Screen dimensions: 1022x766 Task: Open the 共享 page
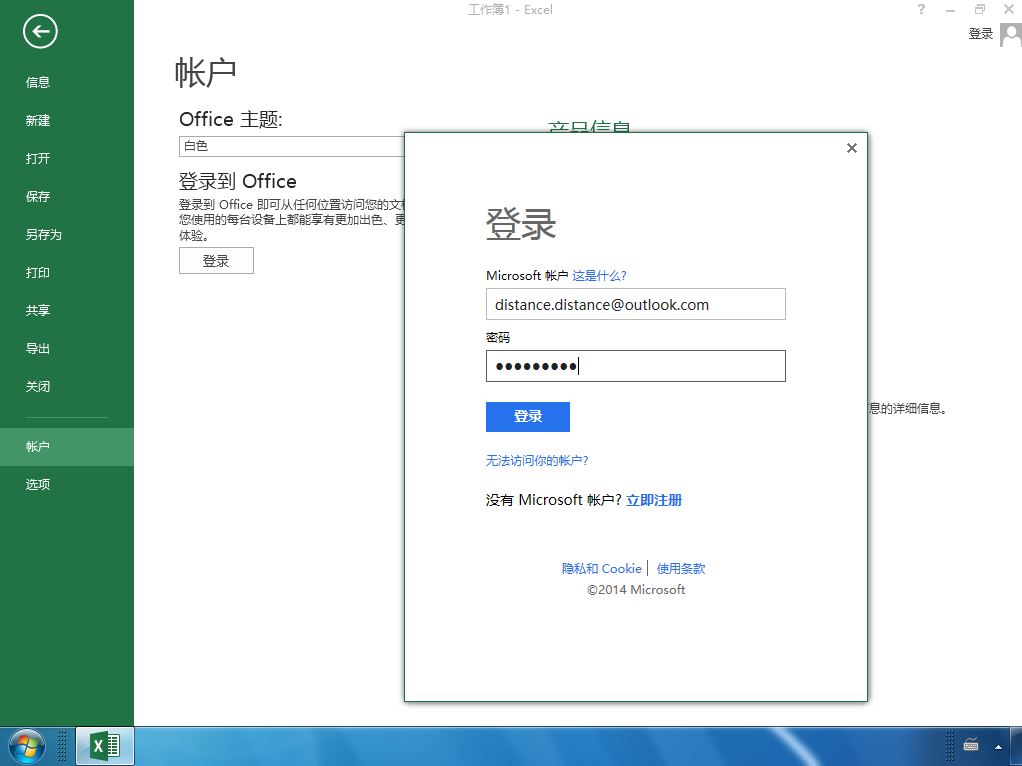38,310
